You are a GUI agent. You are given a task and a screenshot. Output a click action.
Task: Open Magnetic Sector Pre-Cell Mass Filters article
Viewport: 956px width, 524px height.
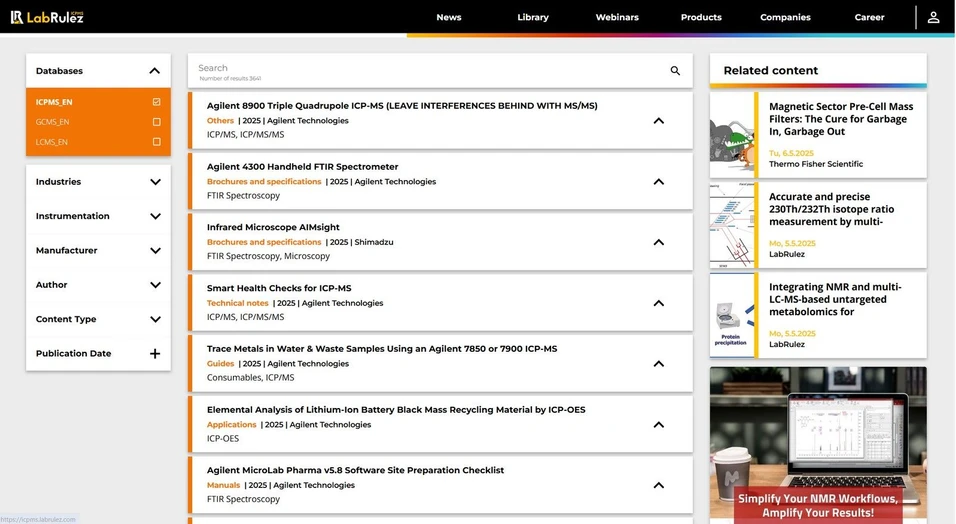pyautogui.click(x=841, y=119)
